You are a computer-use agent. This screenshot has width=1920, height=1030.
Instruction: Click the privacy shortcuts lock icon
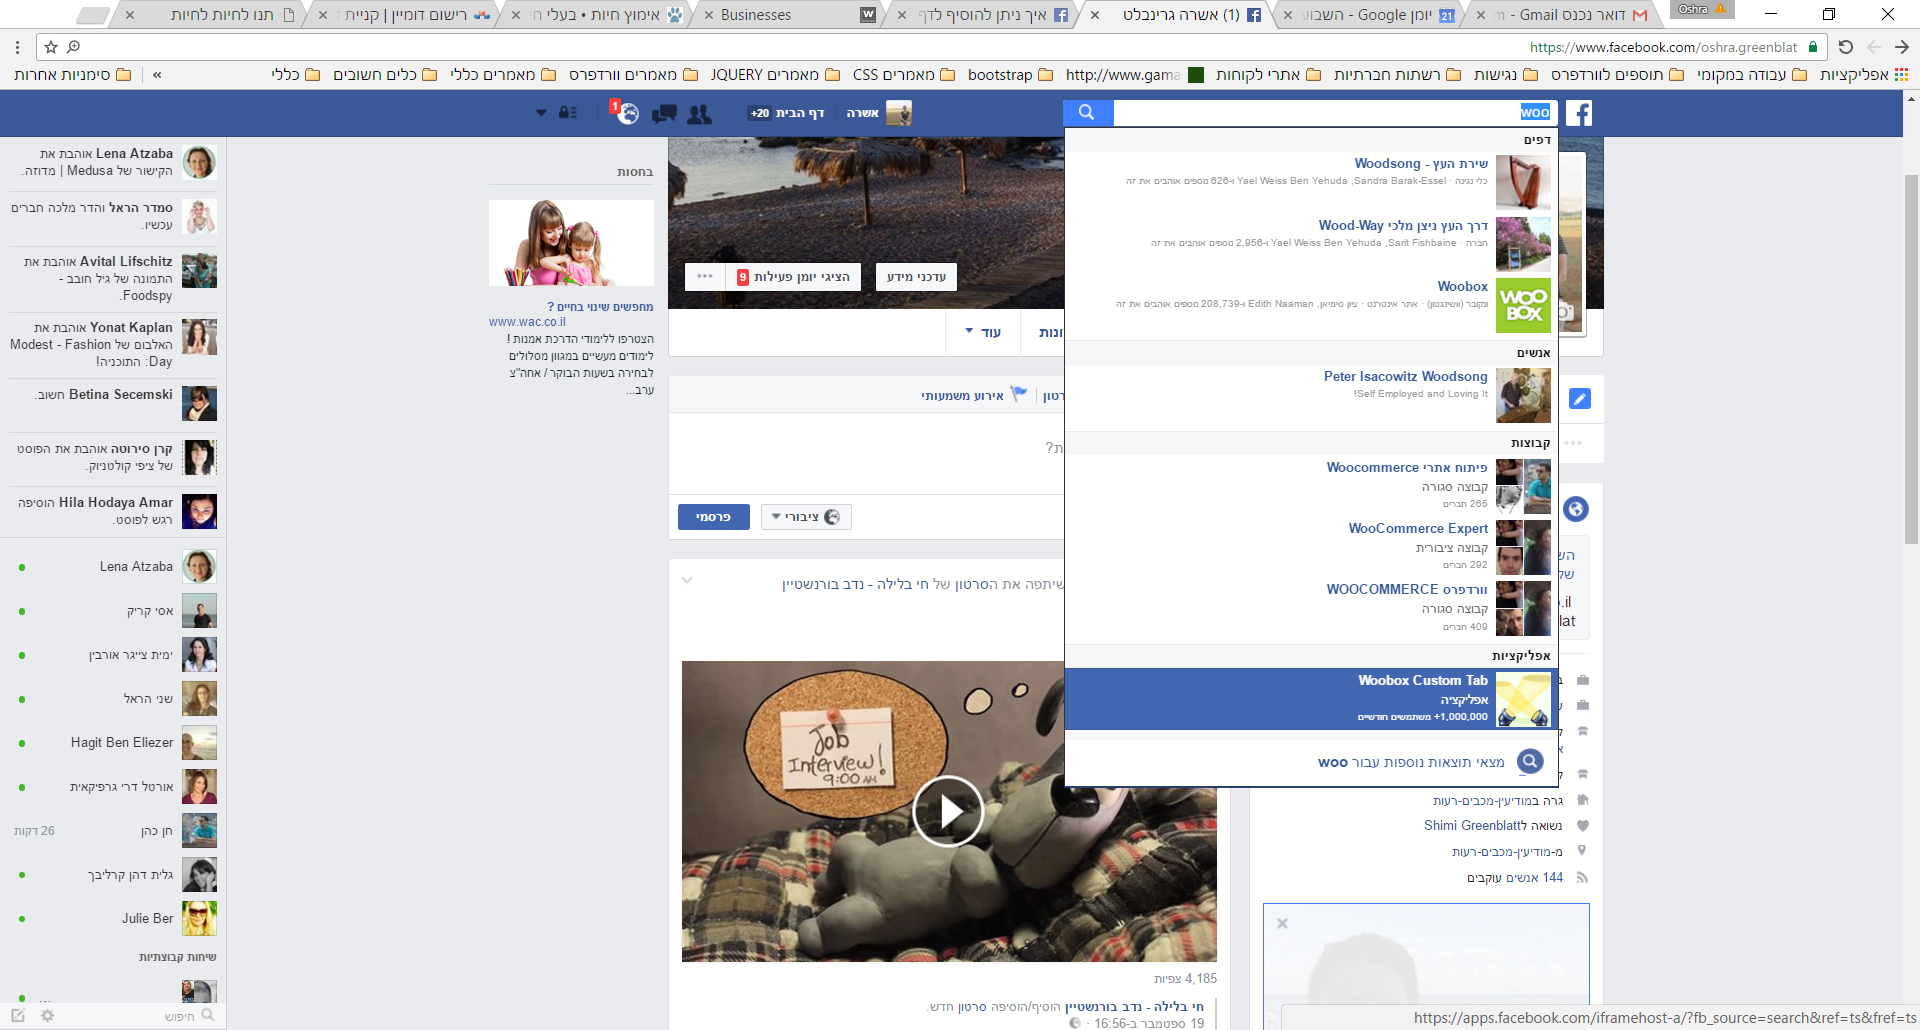(568, 113)
